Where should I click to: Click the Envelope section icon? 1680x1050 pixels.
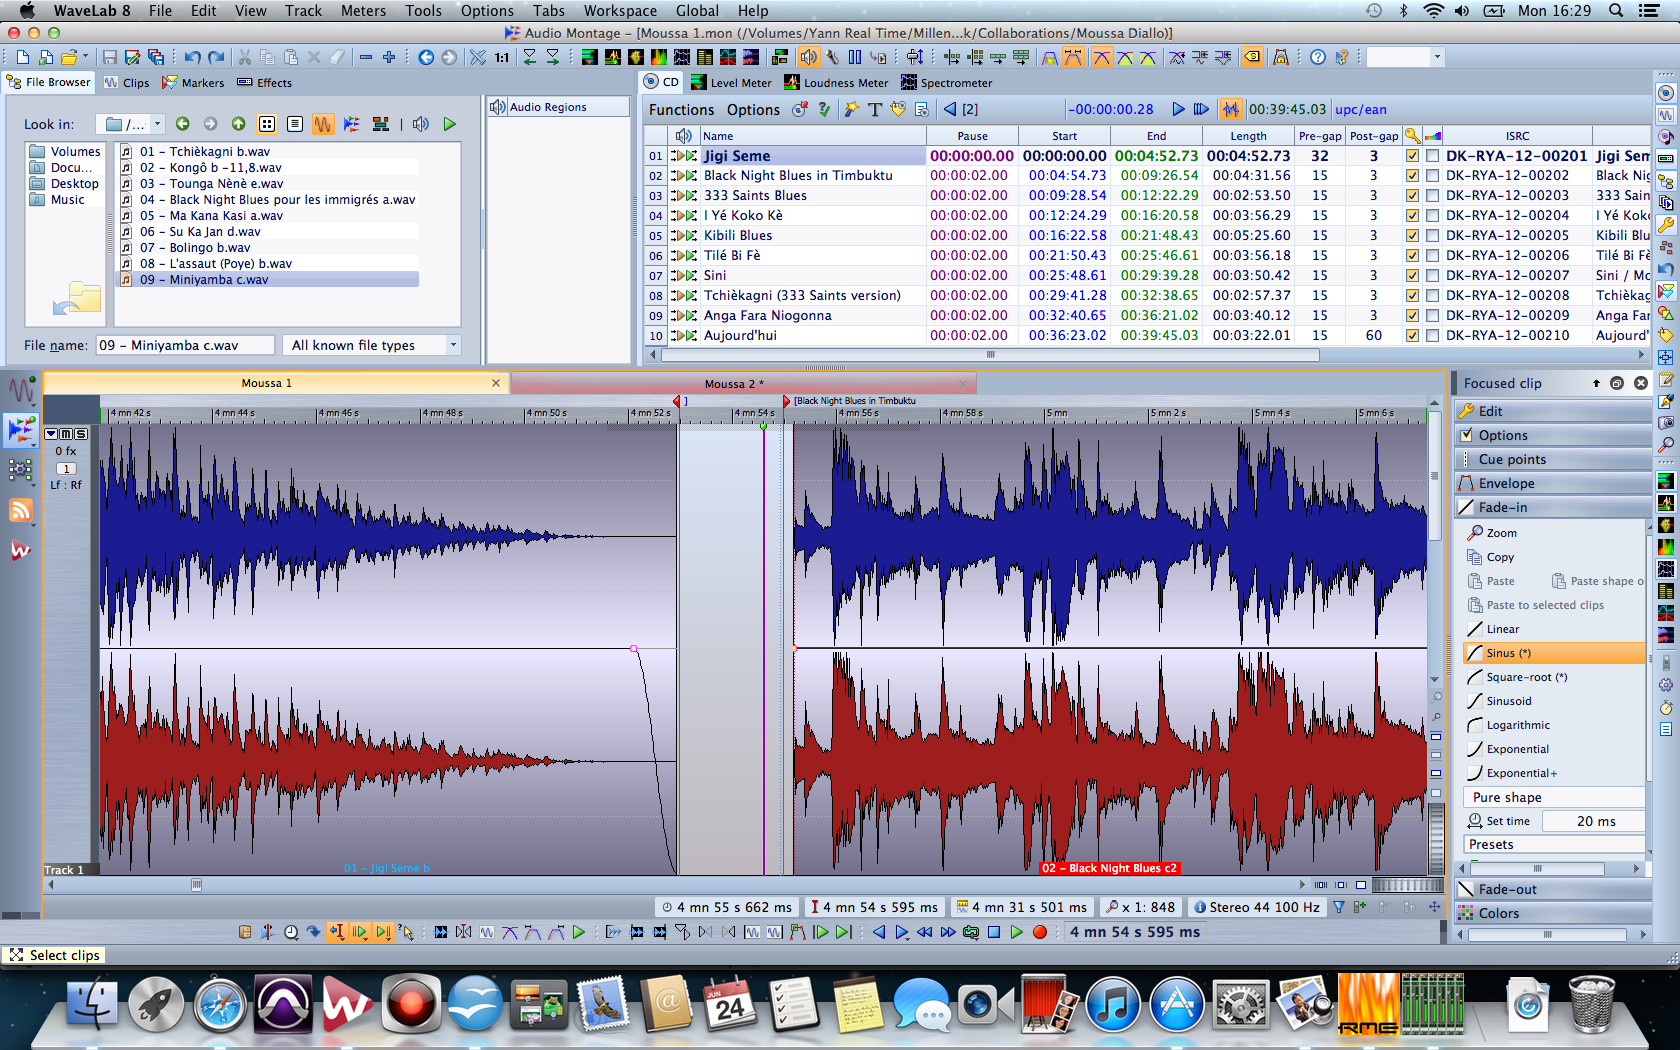point(1466,483)
